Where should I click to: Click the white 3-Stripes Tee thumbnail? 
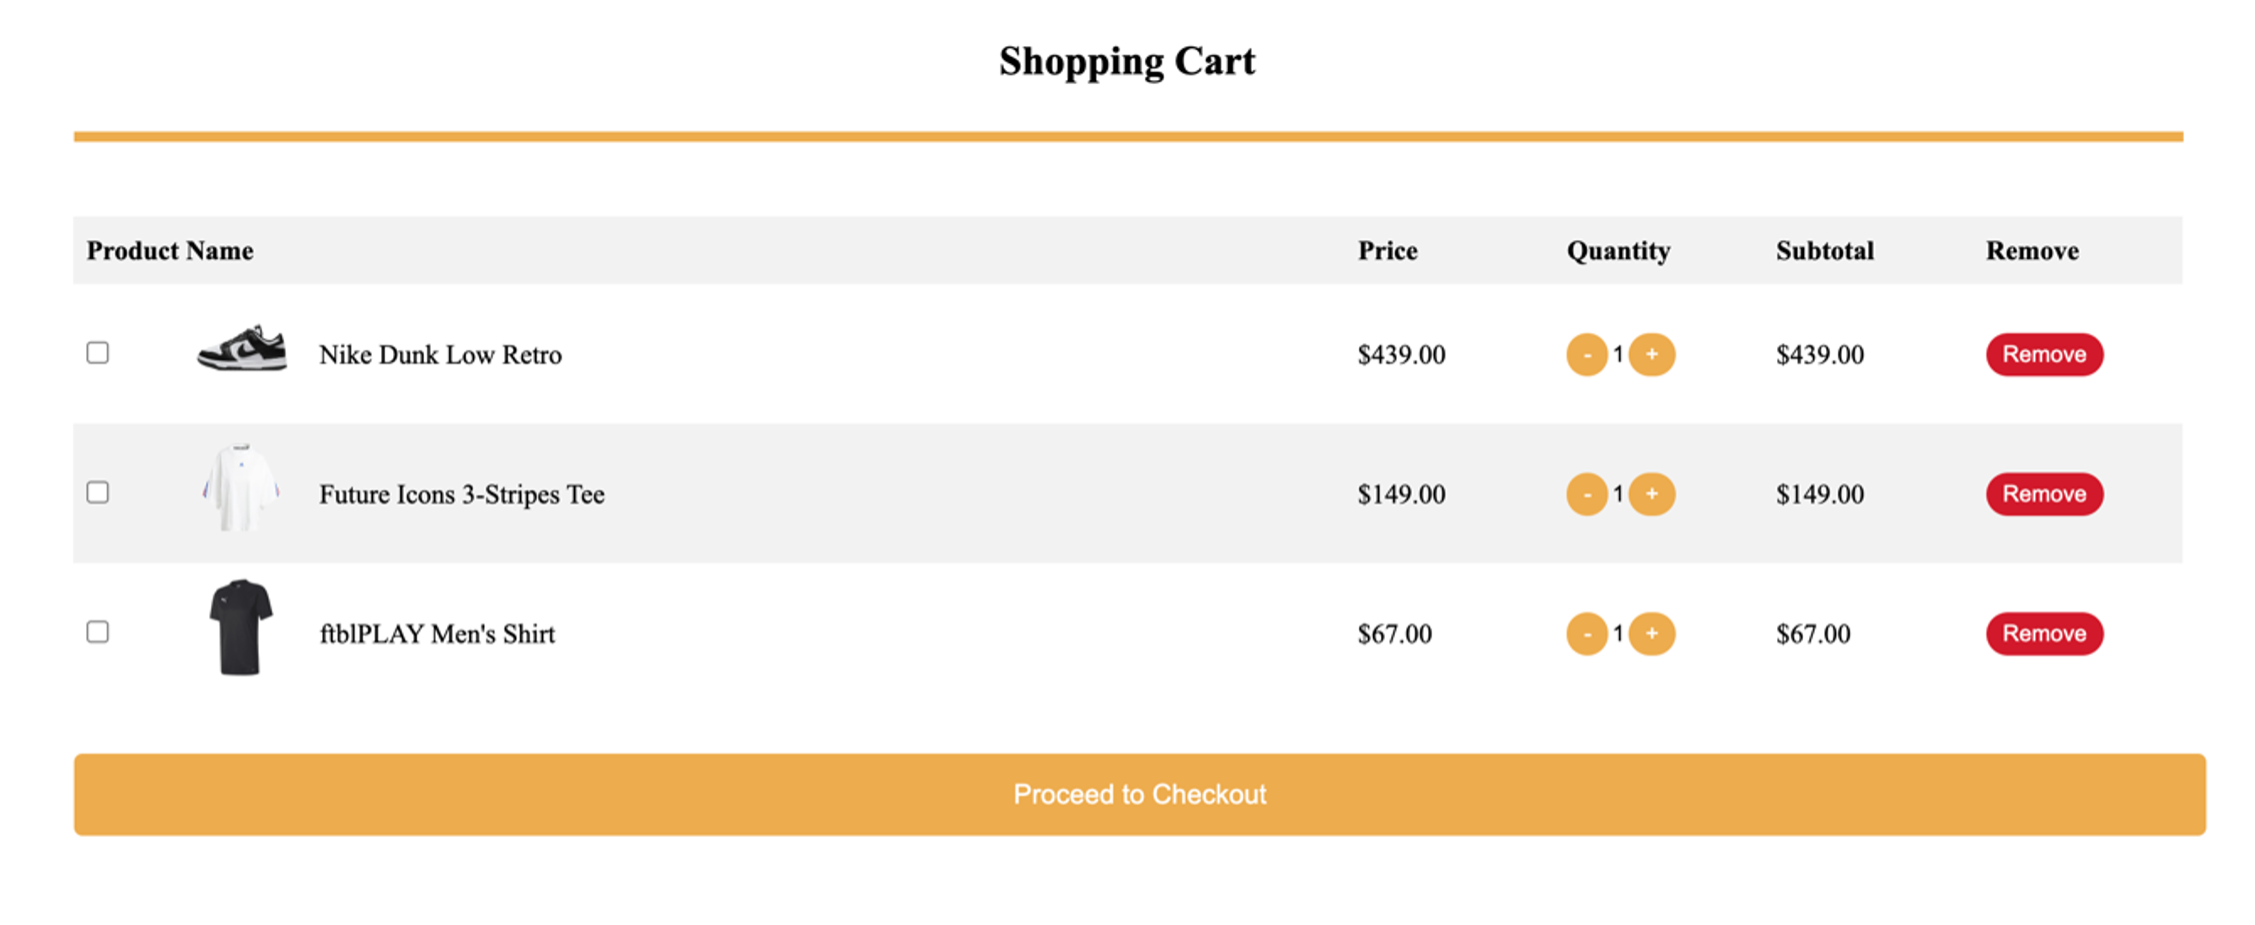240,489
